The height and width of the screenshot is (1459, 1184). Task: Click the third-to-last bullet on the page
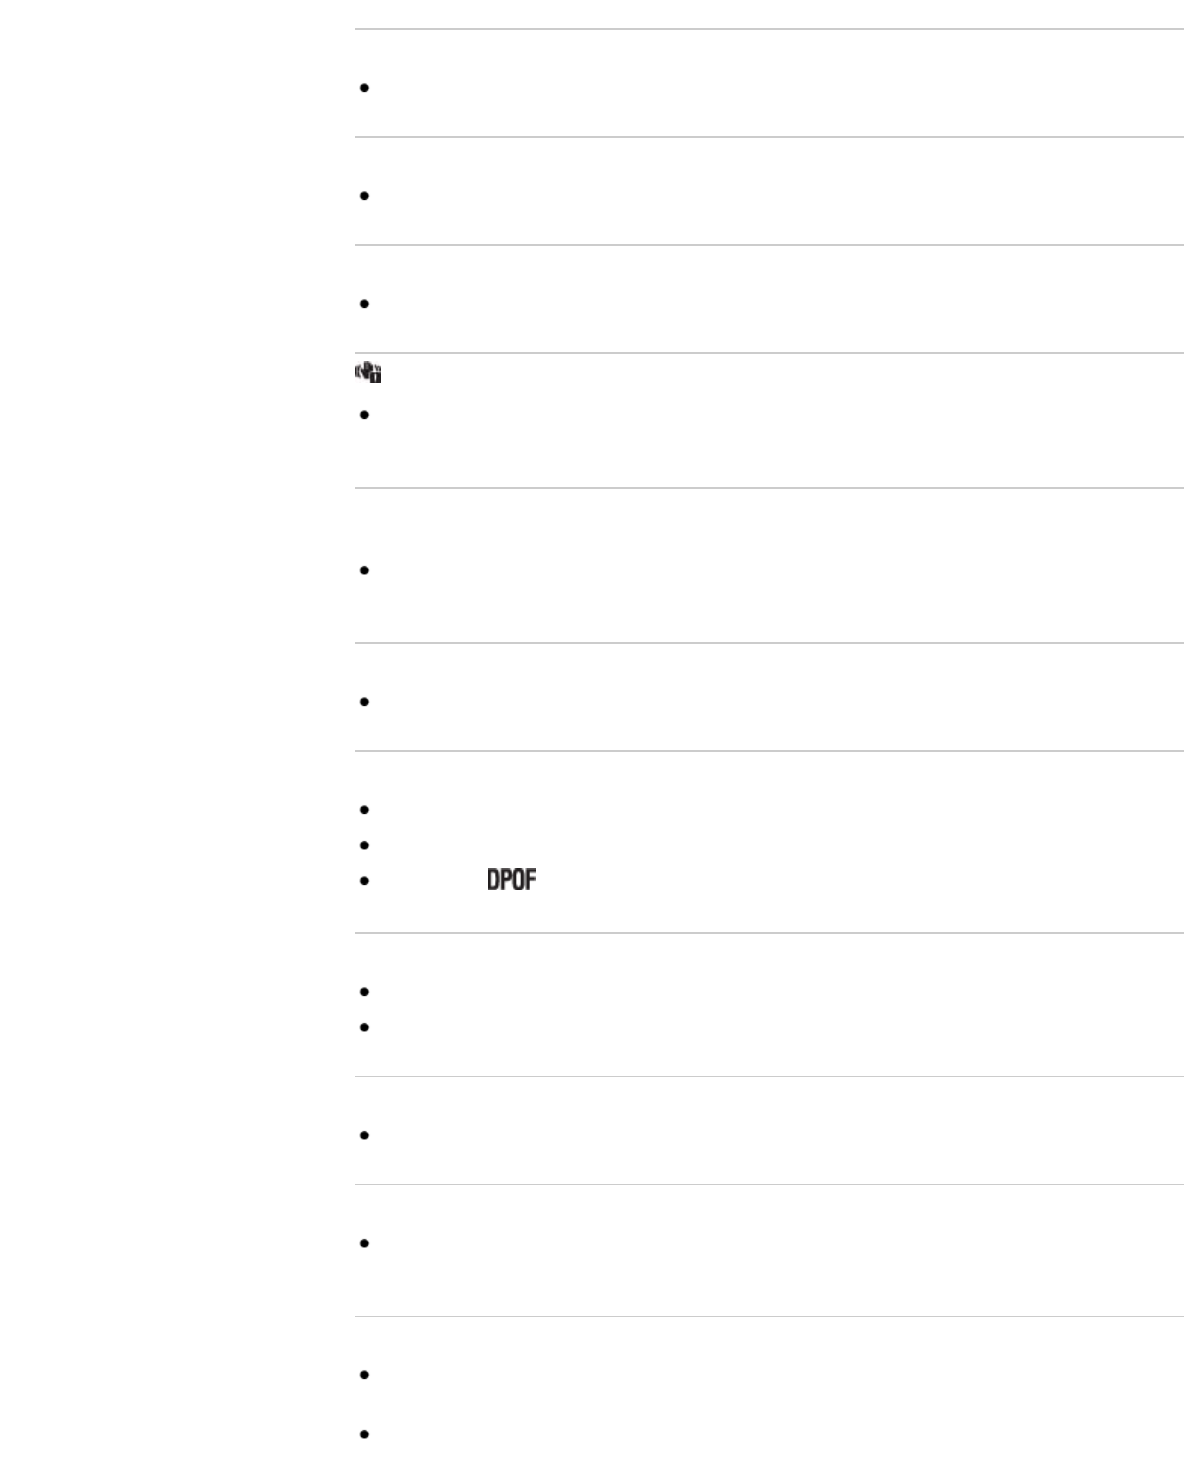click(x=364, y=1244)
